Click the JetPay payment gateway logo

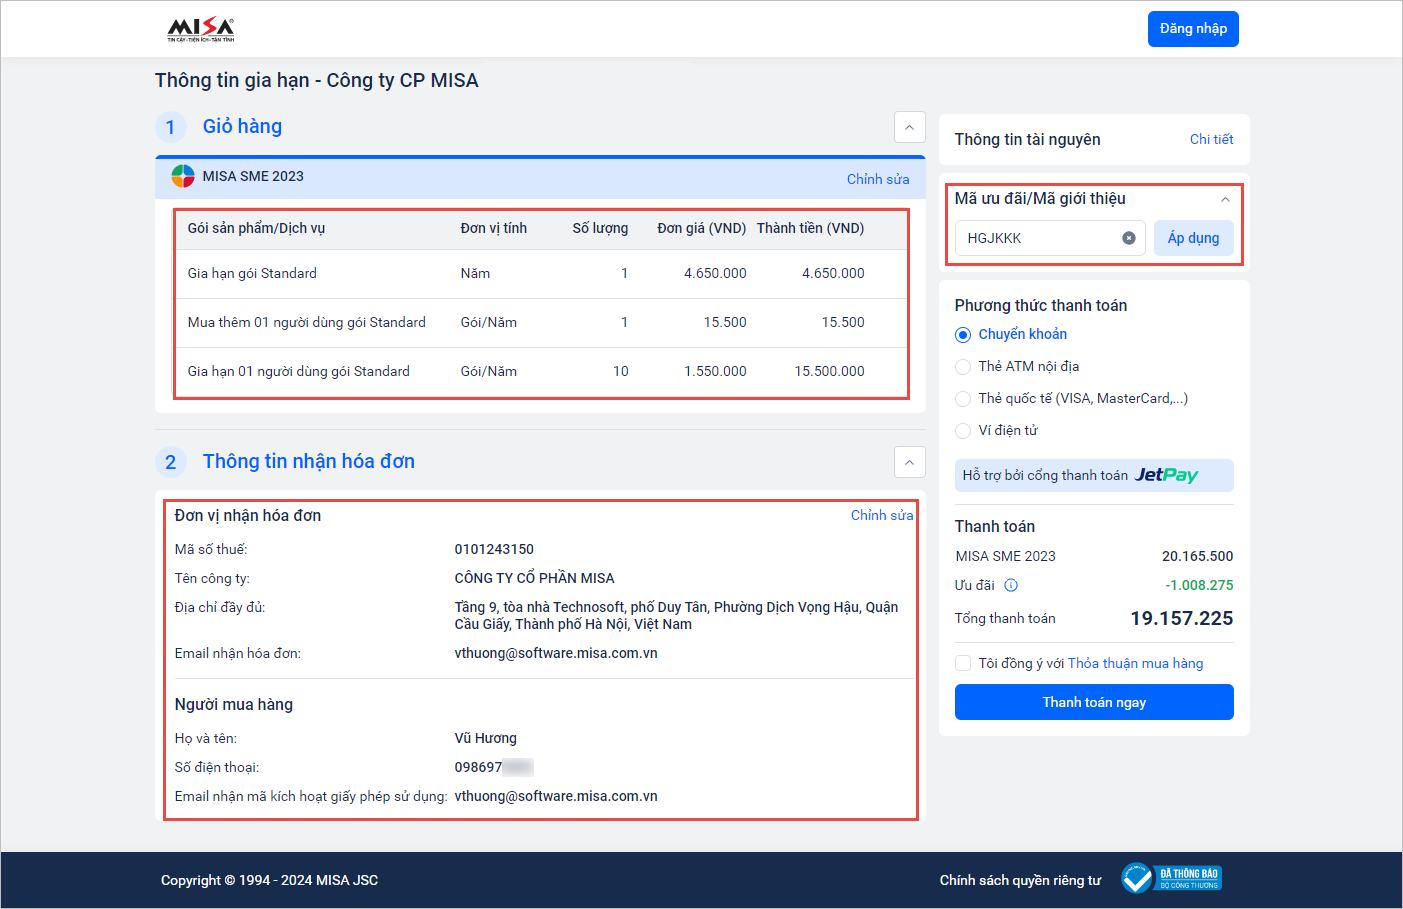(1166, 475)
